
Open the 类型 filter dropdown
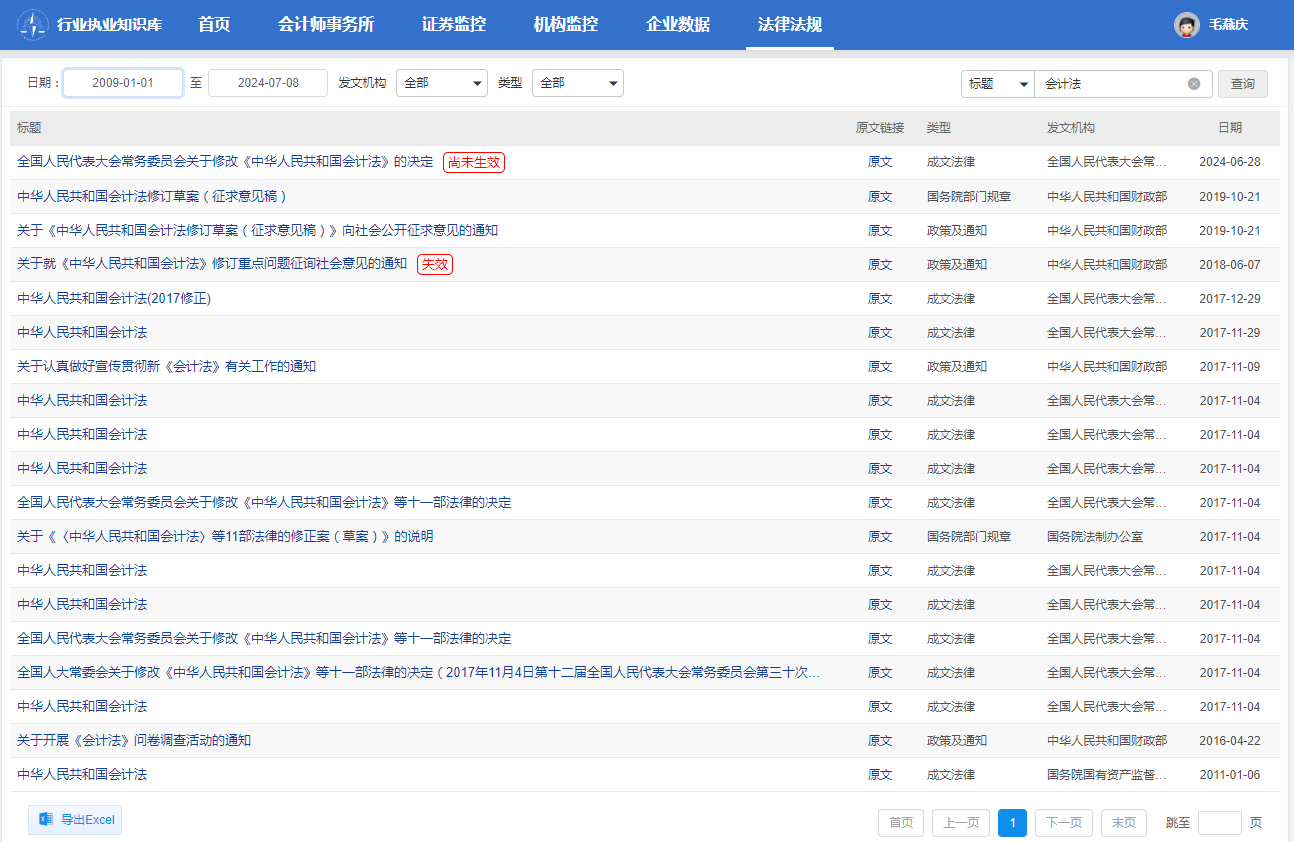577,83
